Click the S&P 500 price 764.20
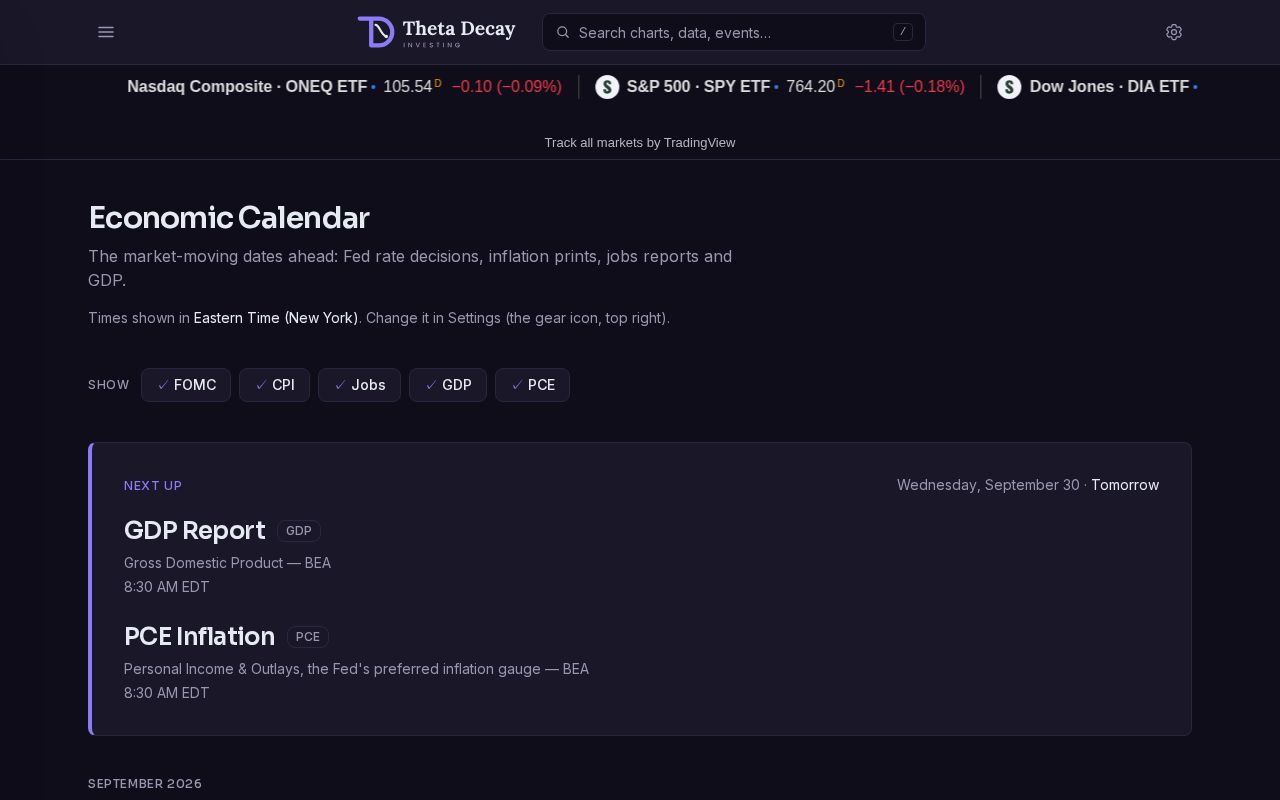The height and width of the screenshot is (800, 1280). [x=810, y=87]
